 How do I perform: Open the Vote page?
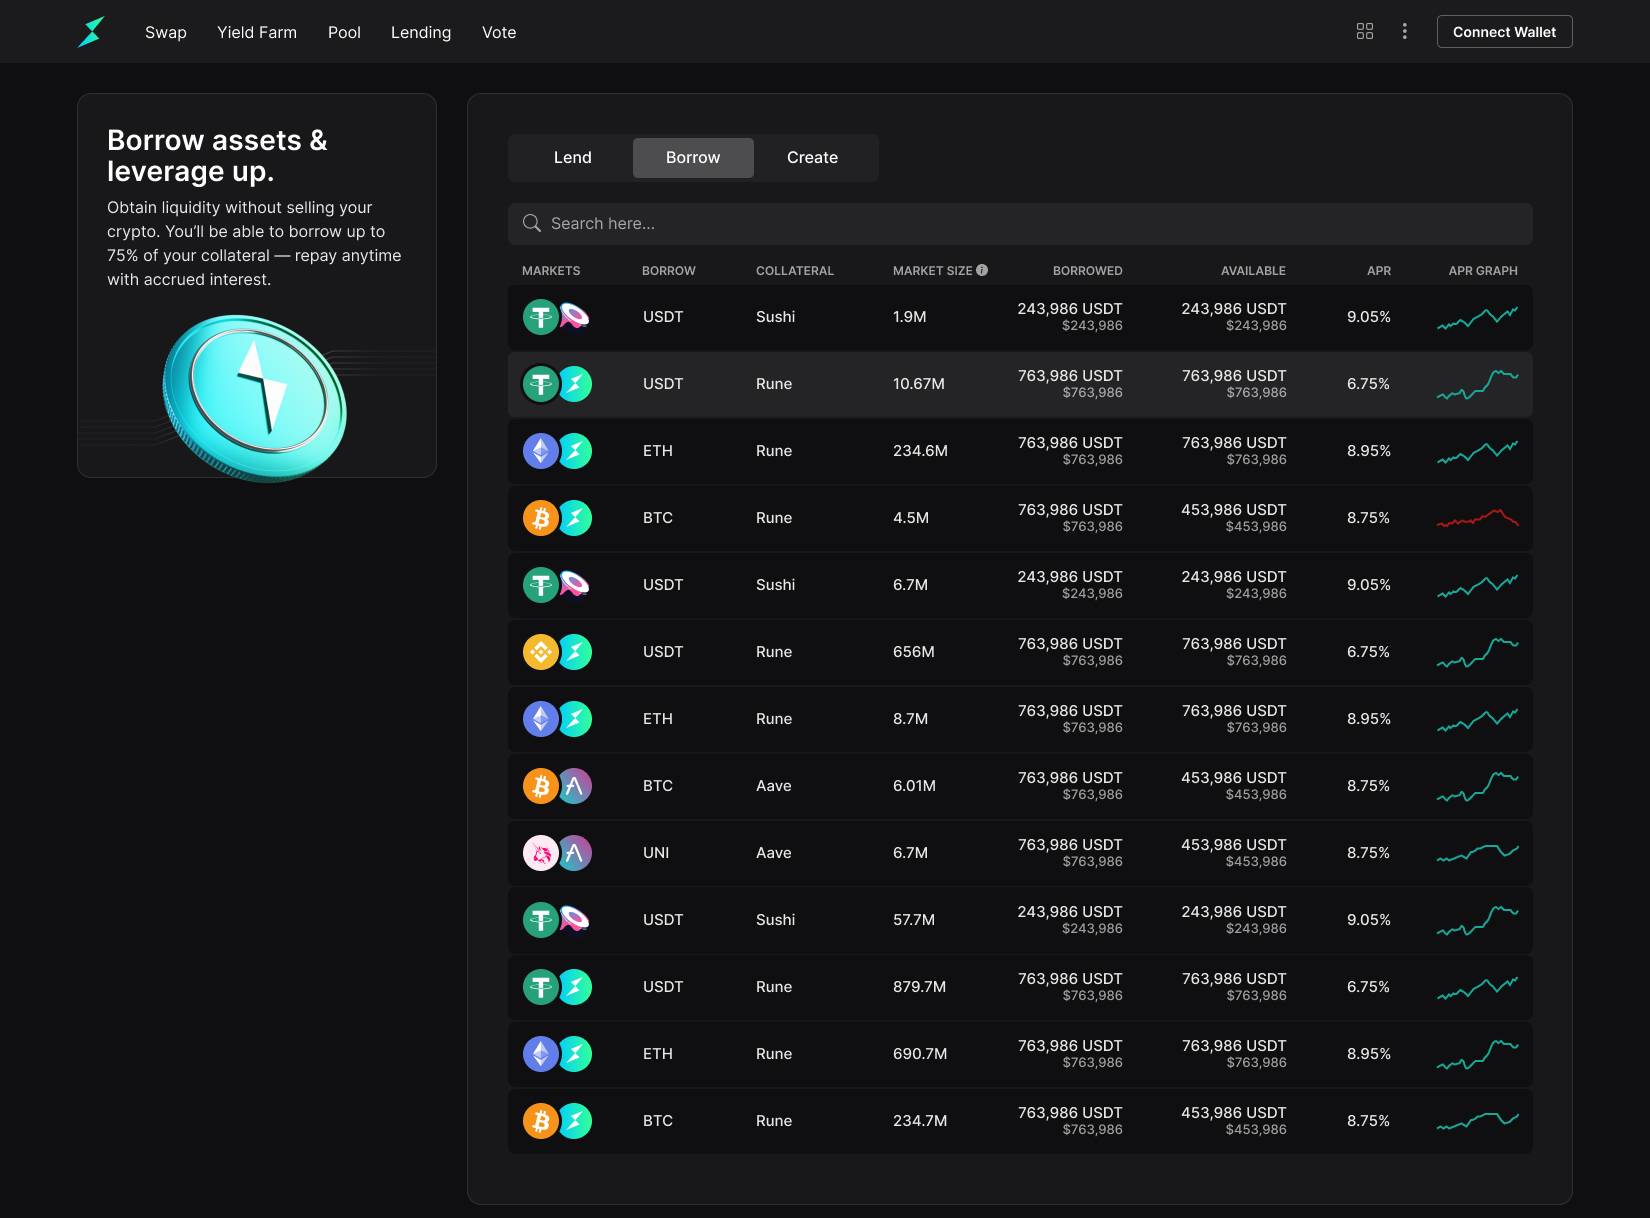point(499,32)
